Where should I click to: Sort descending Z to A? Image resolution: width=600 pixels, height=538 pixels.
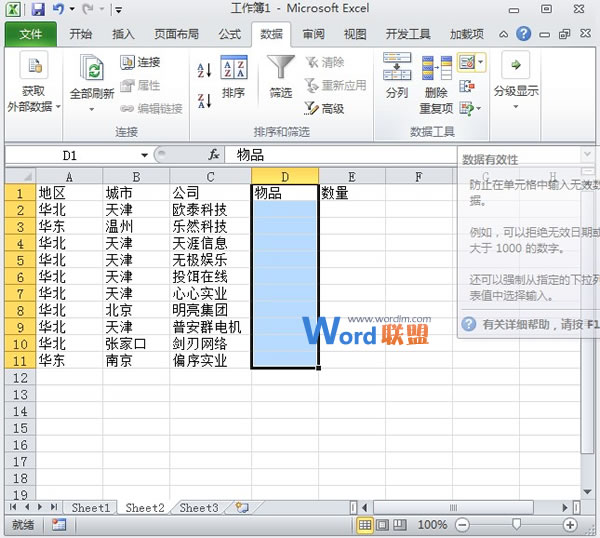click(204, 101)
